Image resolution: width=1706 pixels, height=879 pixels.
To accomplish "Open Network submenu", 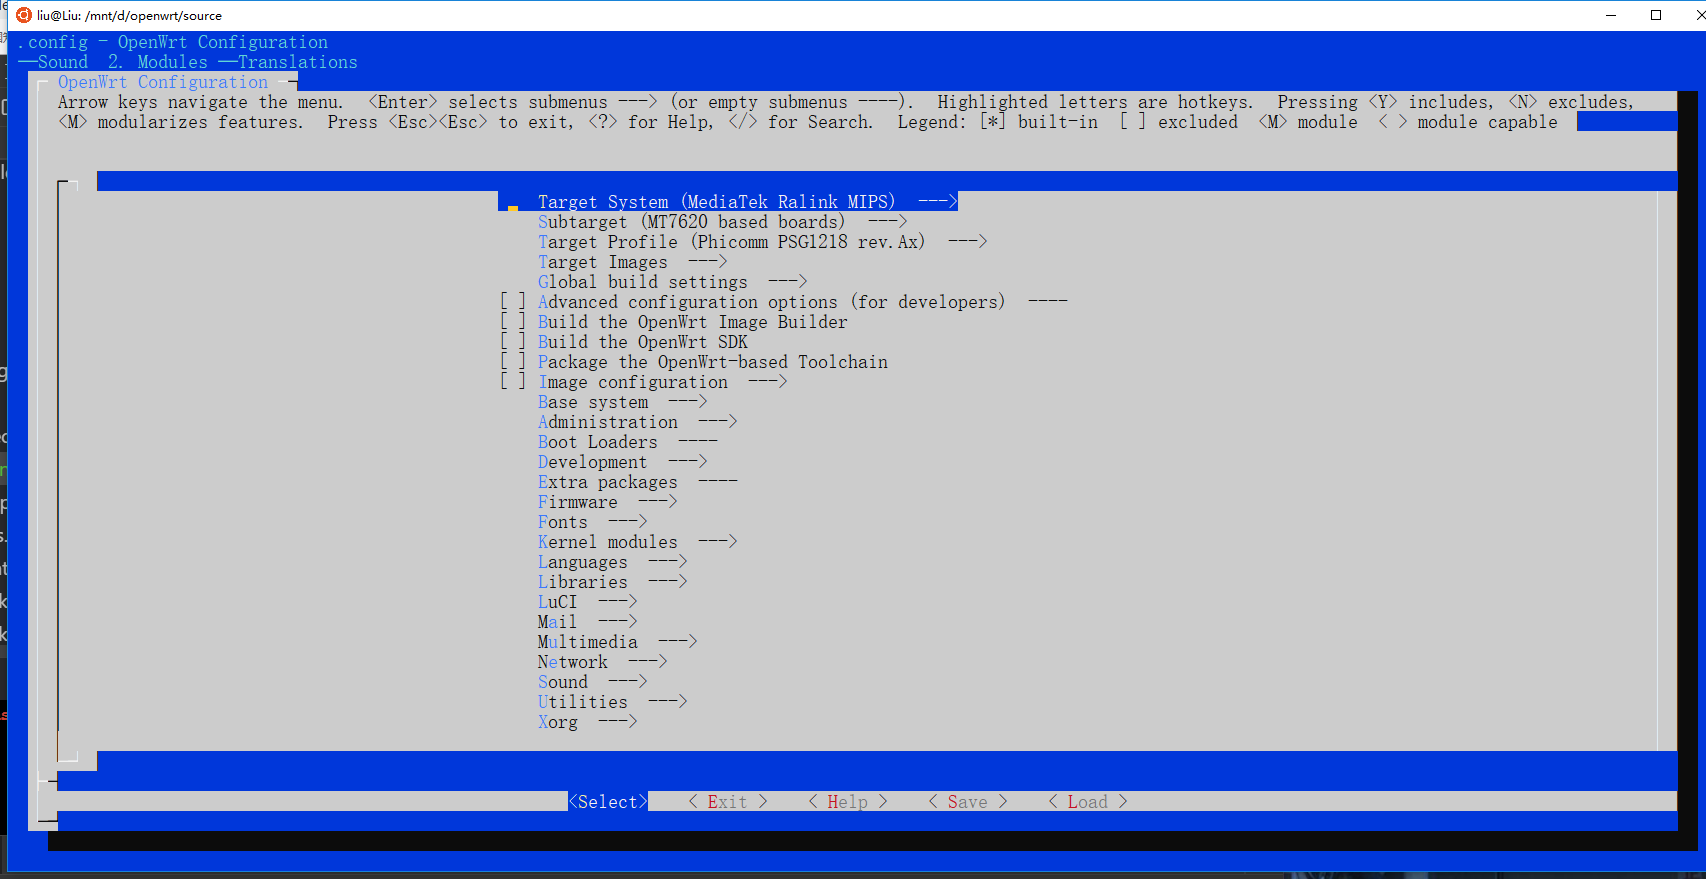I will point(602,662).
